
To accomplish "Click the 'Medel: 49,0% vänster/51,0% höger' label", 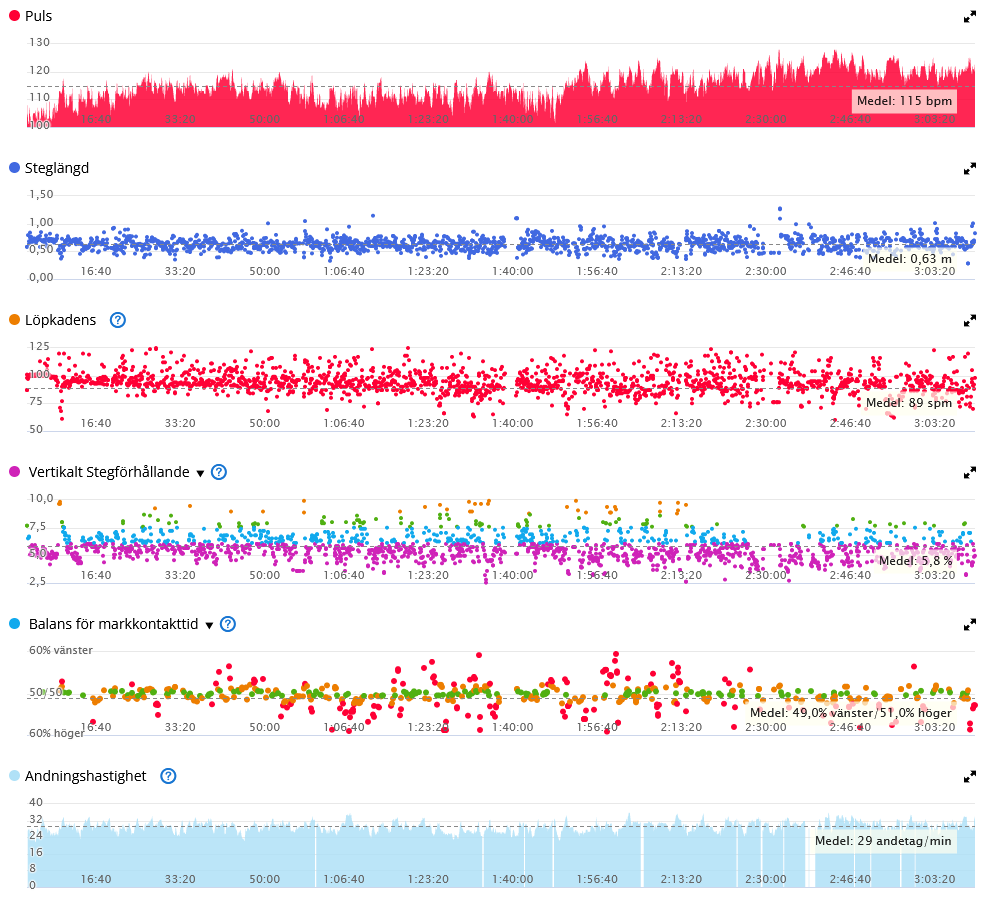I will pyautogui.click(x=851, y=713).
